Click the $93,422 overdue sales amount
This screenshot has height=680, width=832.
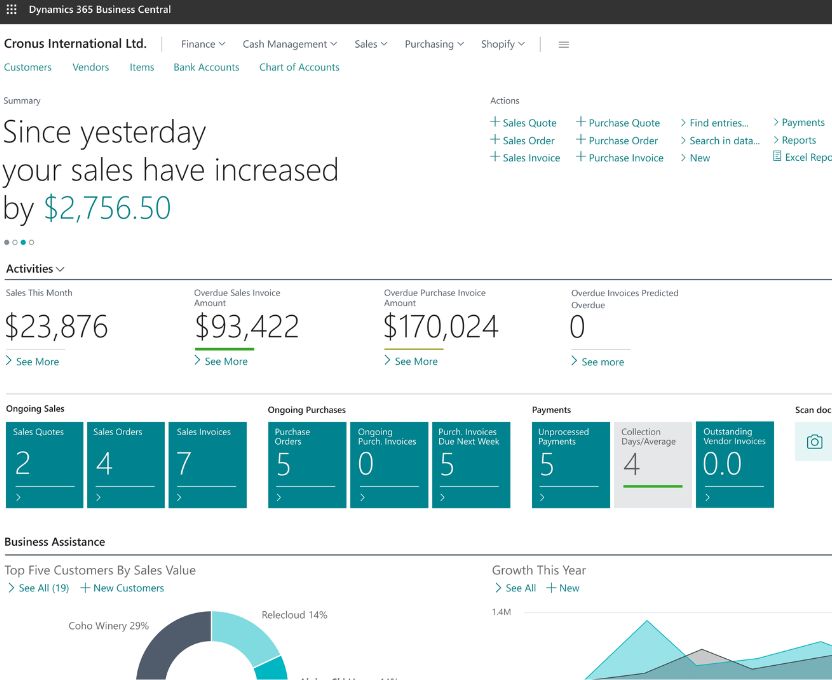pos(247,326)
